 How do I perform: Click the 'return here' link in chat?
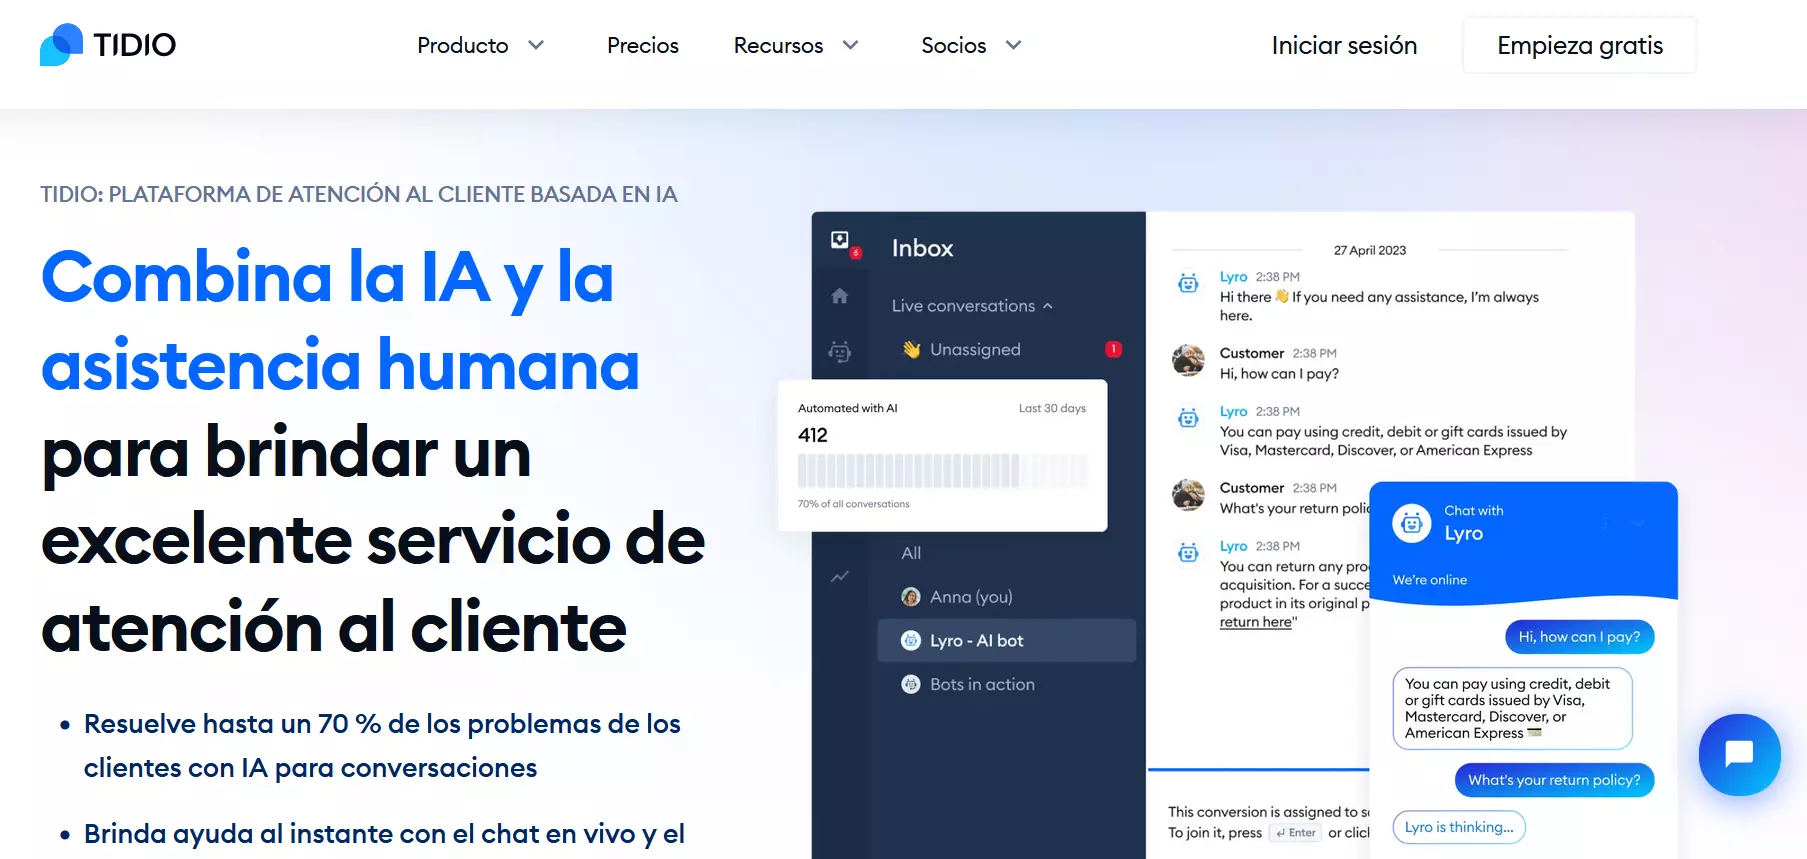[1255, 622]
